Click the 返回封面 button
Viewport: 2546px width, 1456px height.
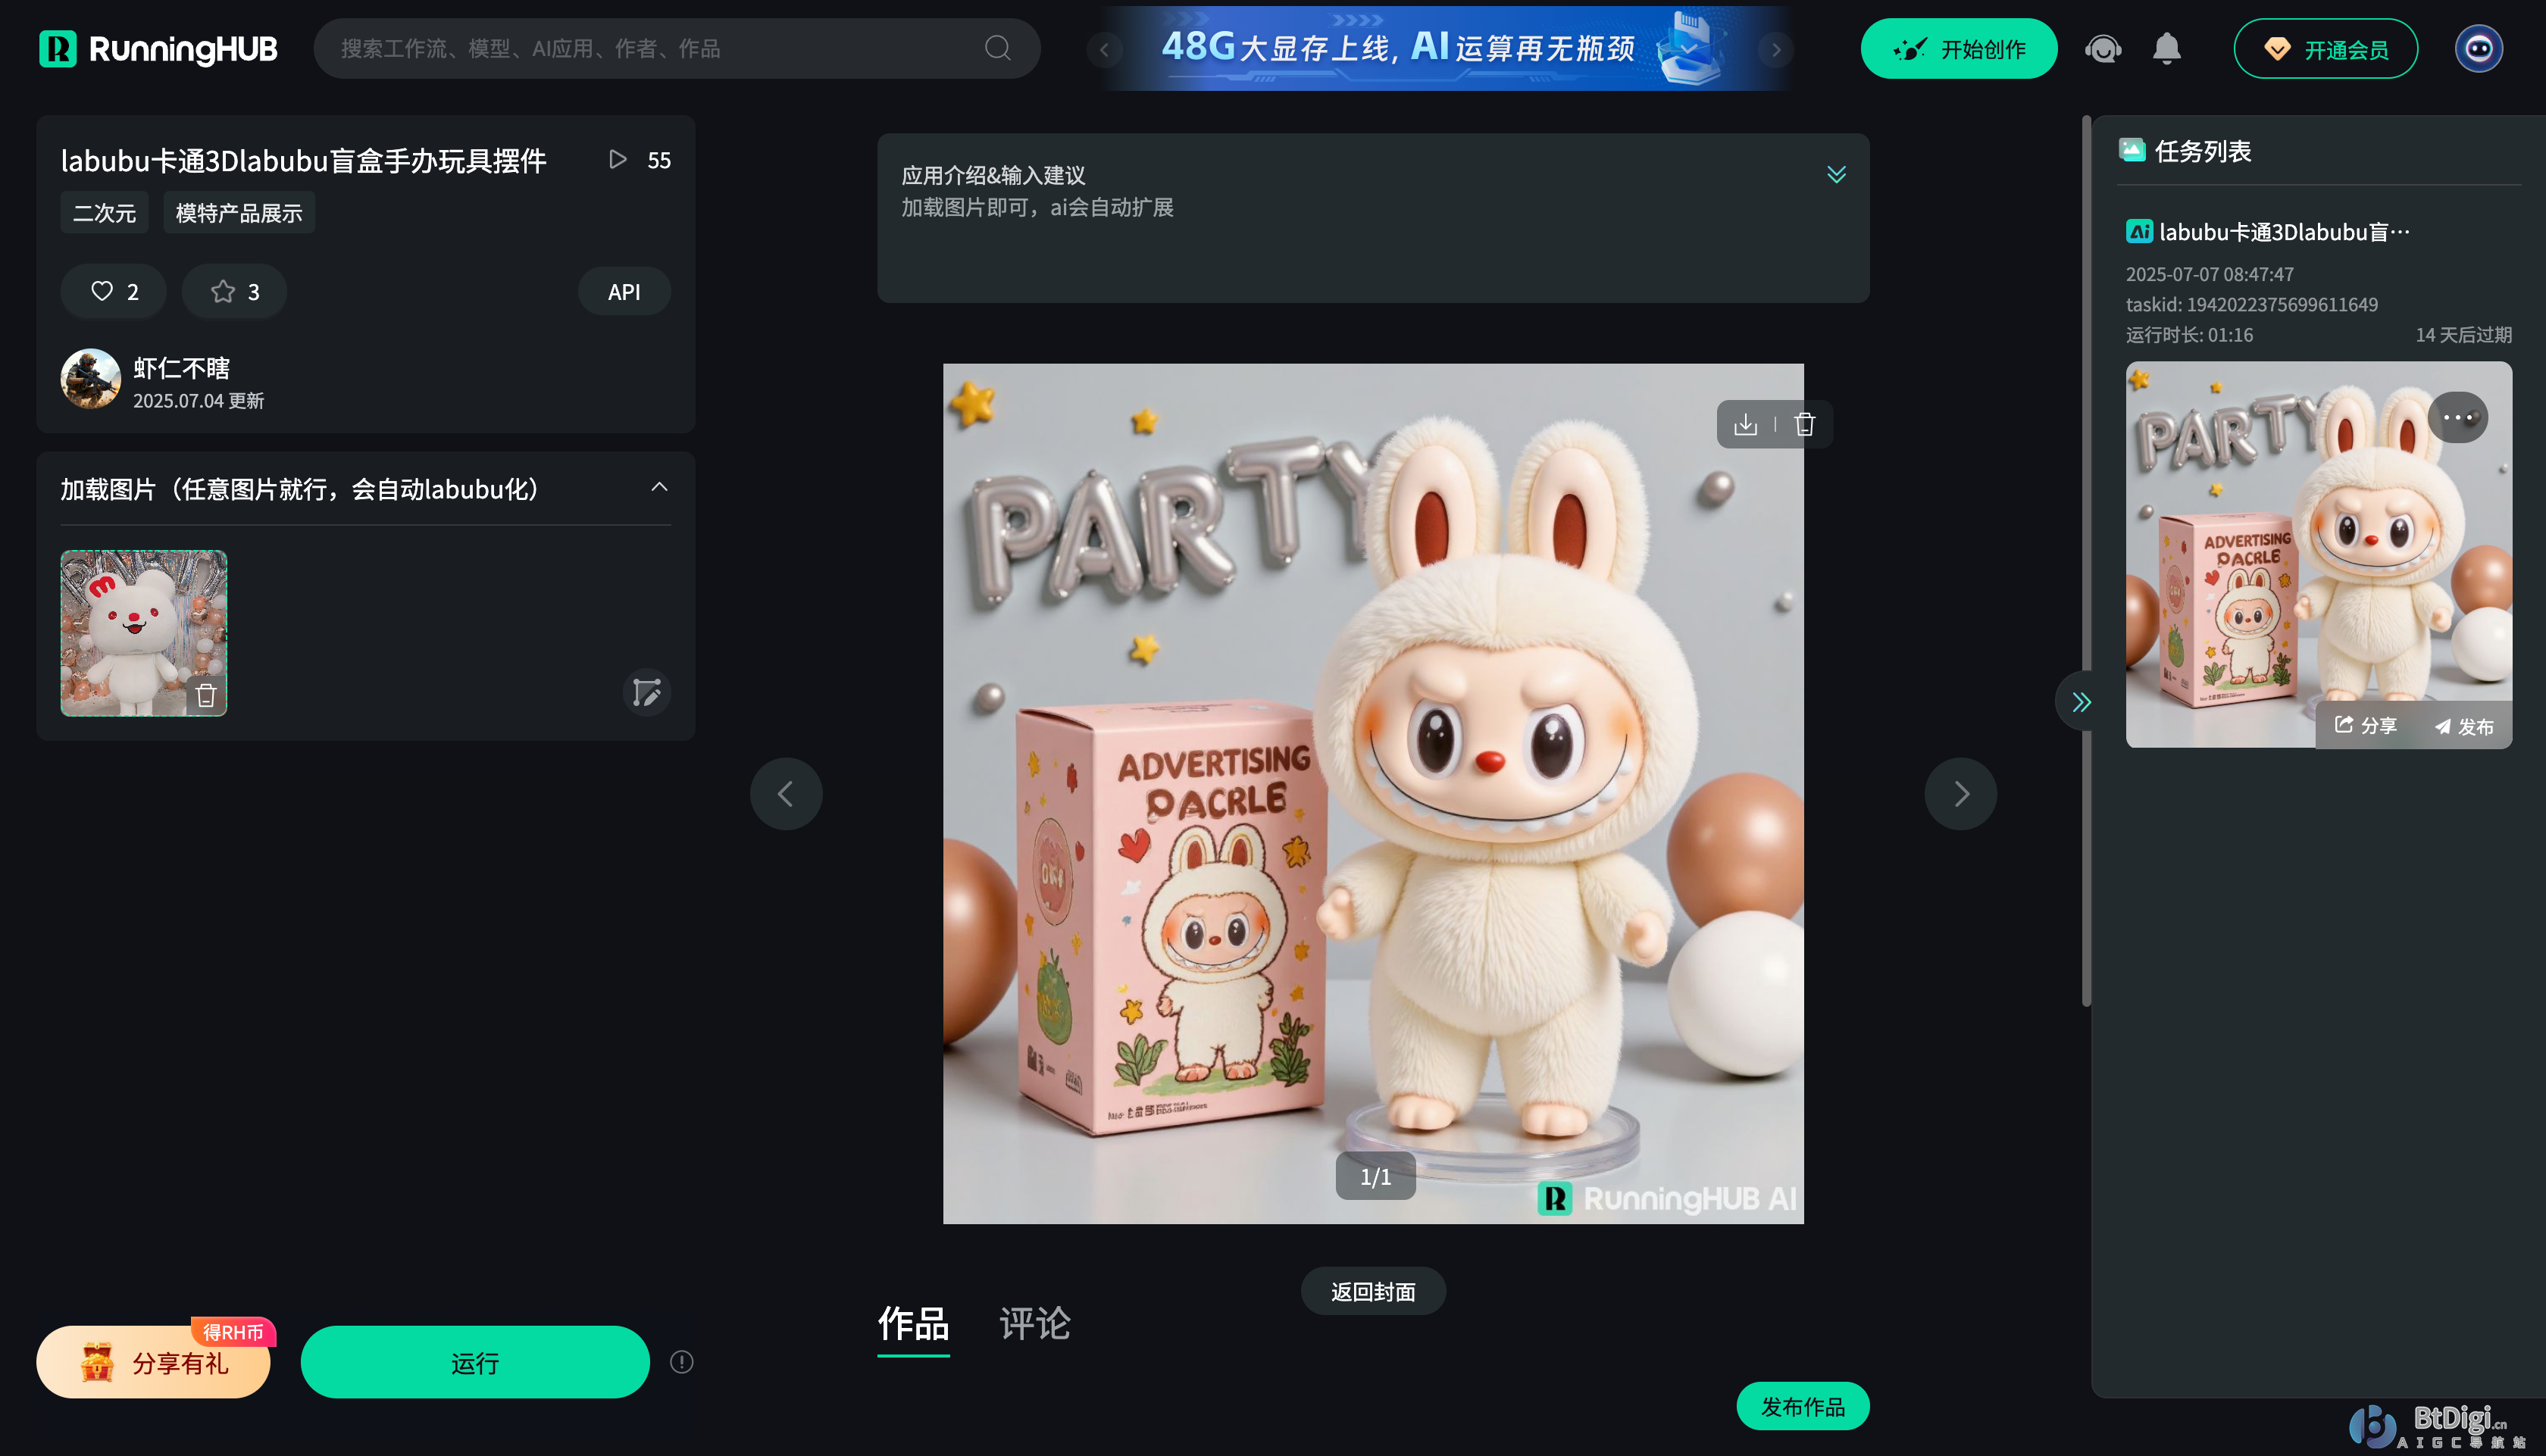coord(1373,1291)
